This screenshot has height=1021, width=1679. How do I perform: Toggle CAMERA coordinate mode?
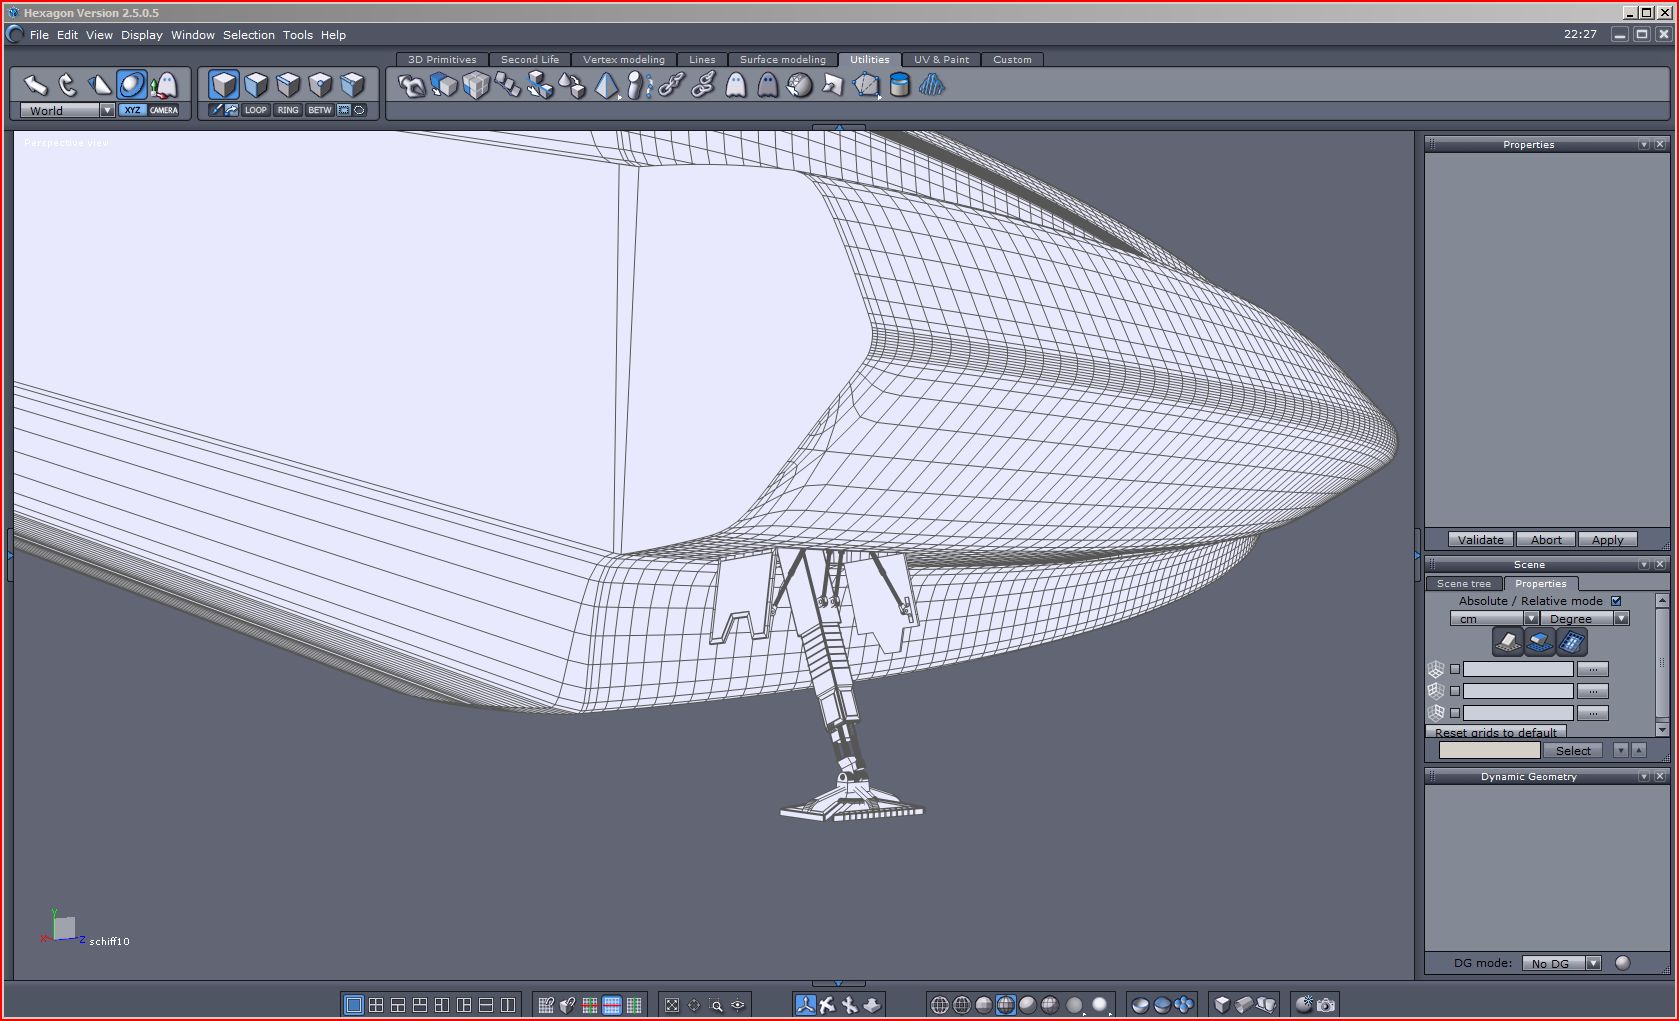[x=164, y=110]
